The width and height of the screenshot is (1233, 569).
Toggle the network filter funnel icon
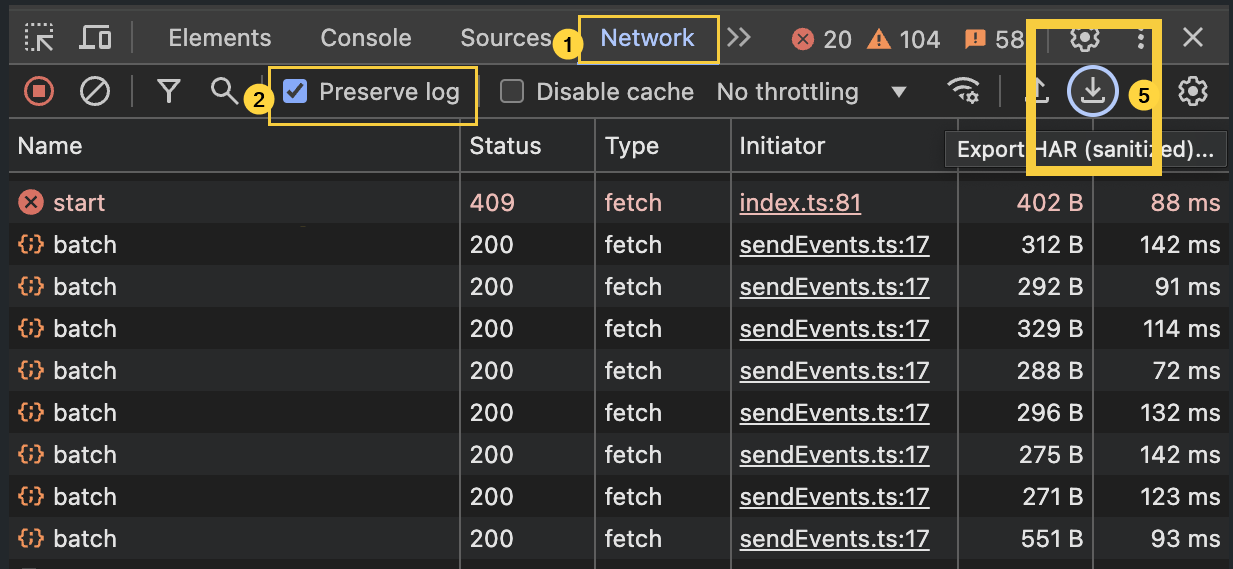coord(169,92)
